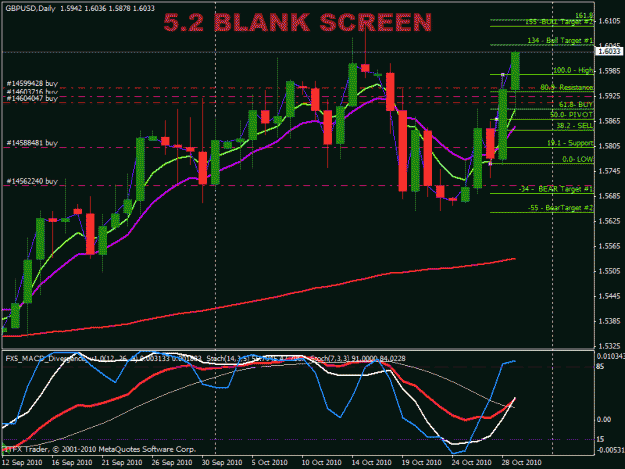This screenshot has width=625, height=469.
Task: Click the FXS_MACD_Divergence indicator label
Action: tap(45, 359)
